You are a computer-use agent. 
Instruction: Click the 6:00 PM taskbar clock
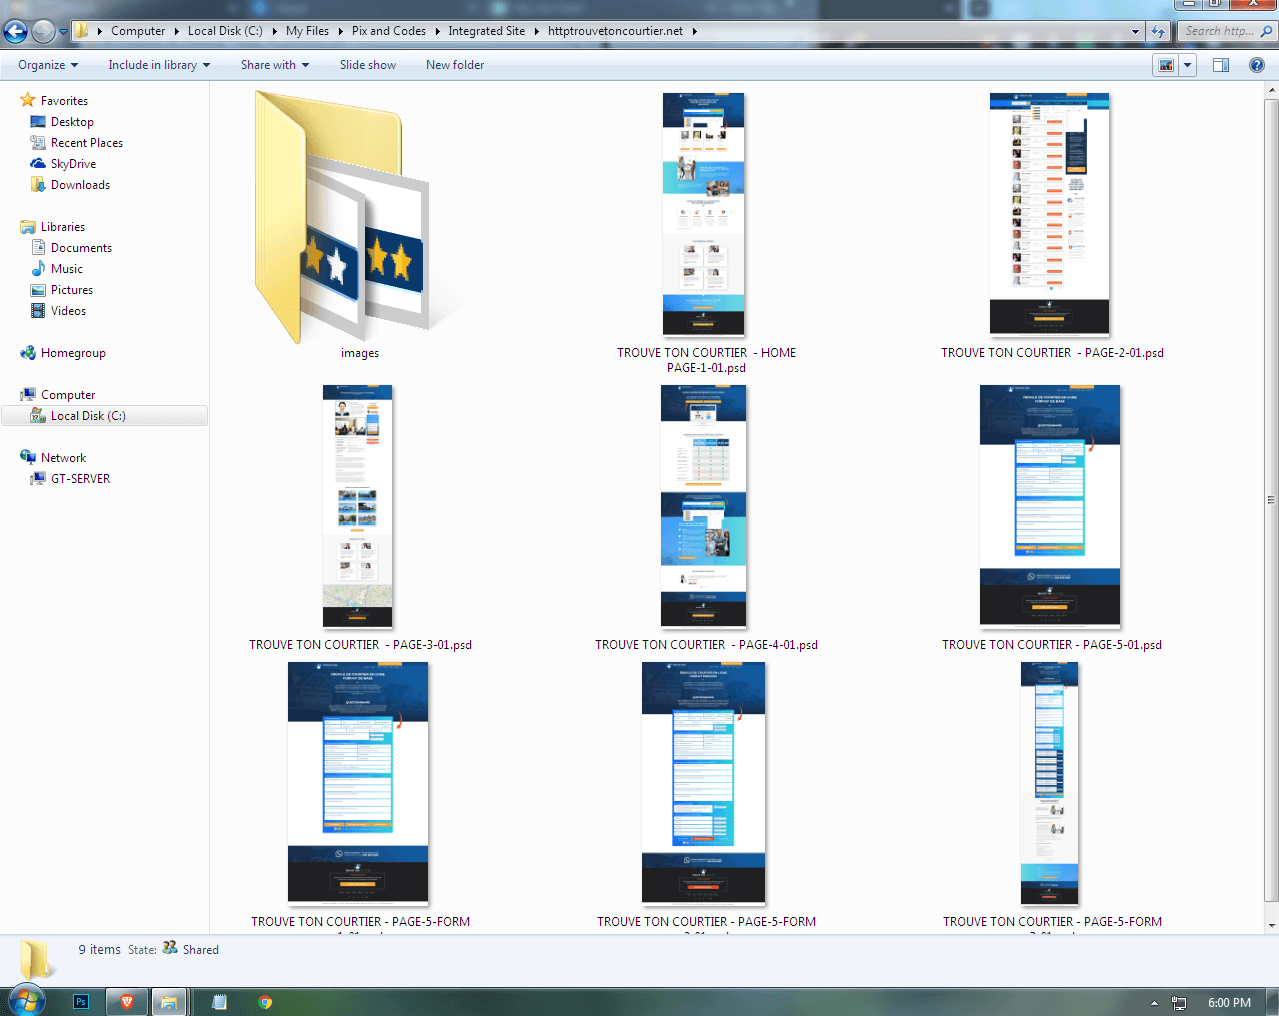pyautogui.click(x=1229, y=1003)
